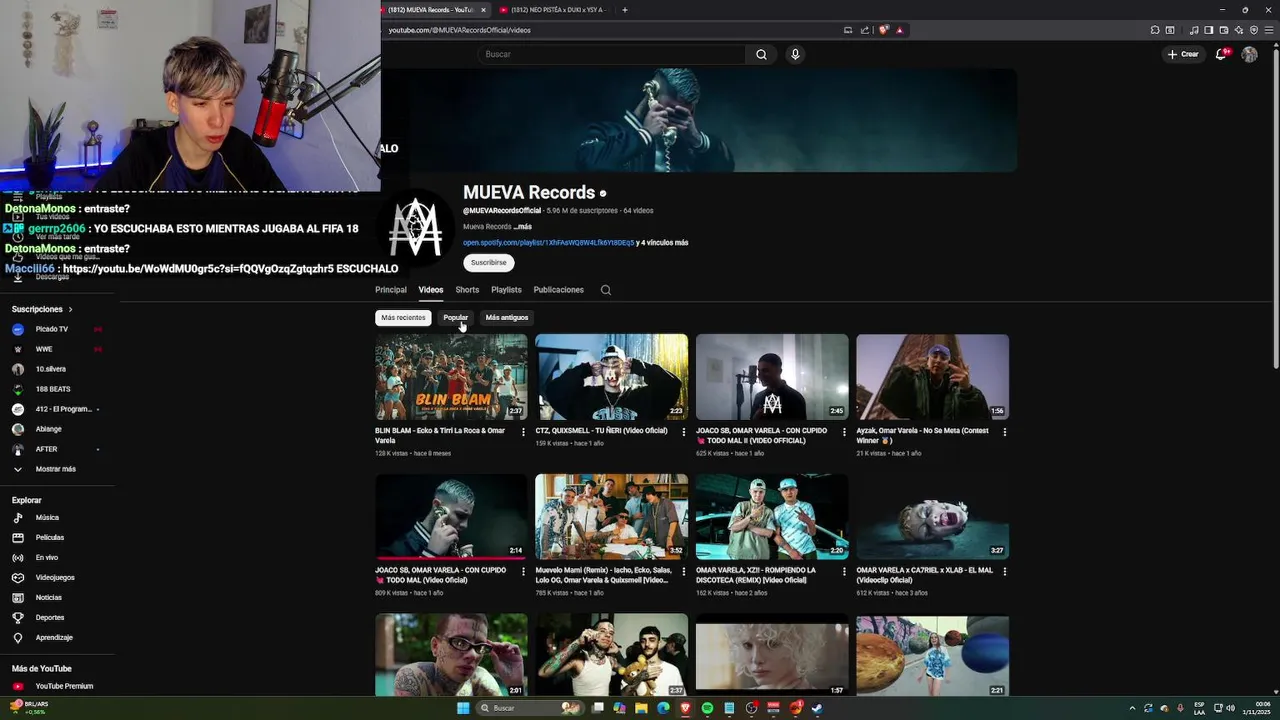The height and width of the screenshot is (720, 1280).
Task: Click the Crear button
Action: 1182,54
